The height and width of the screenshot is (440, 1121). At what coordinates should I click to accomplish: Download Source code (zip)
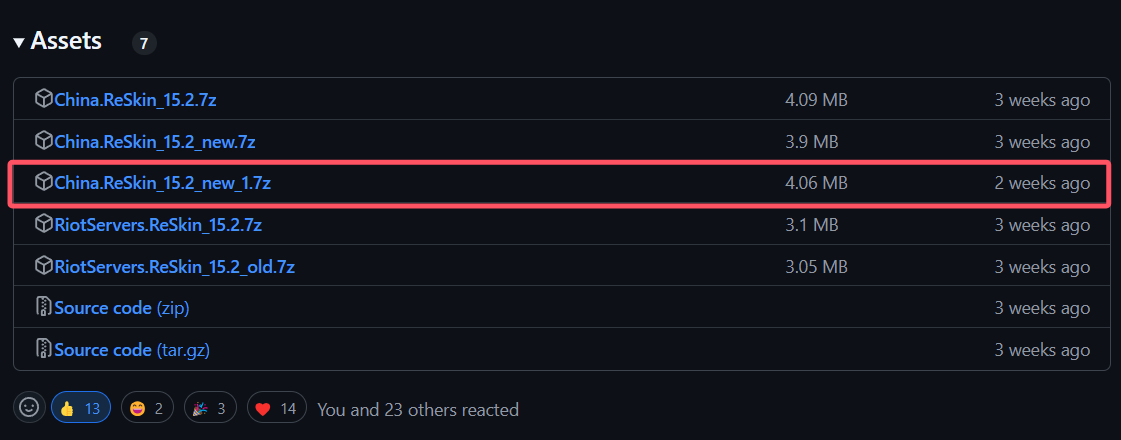point(122,308)
